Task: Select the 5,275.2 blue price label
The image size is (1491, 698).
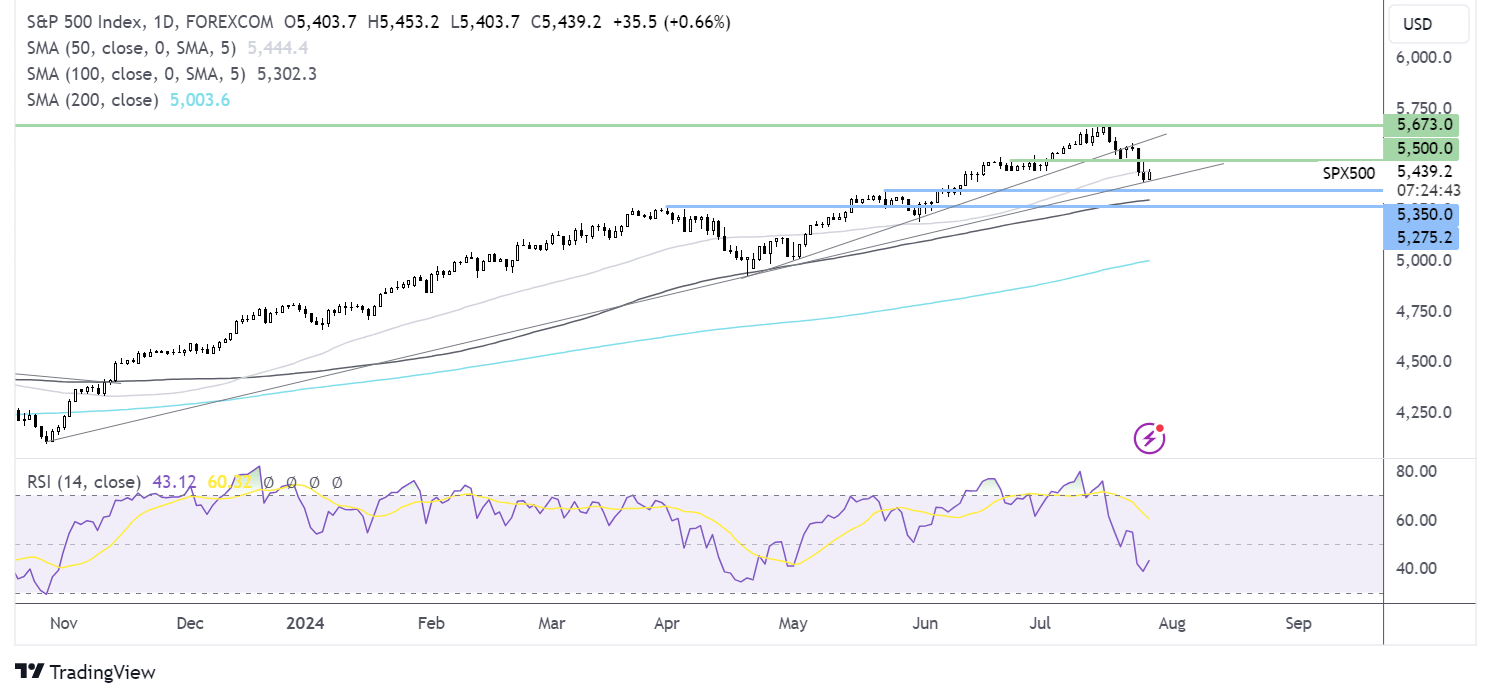Action: click(x=1421, y=238)
